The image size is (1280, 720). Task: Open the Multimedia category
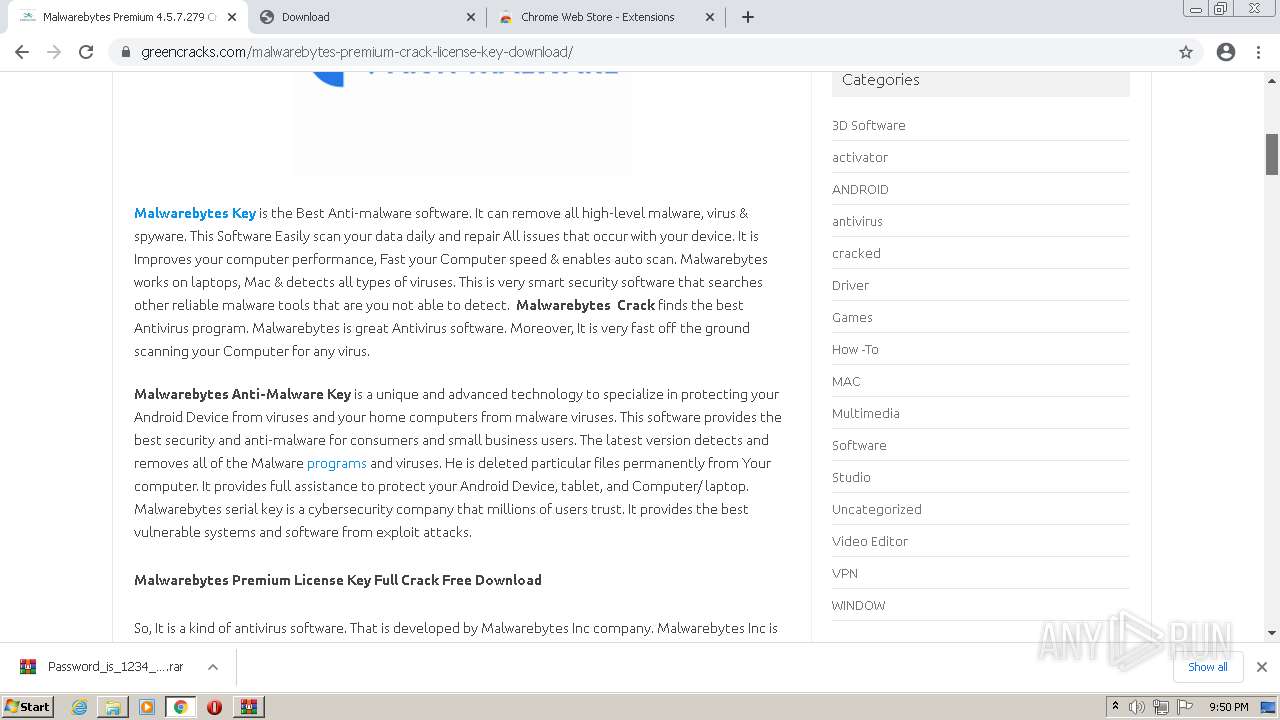click(866, 413)
